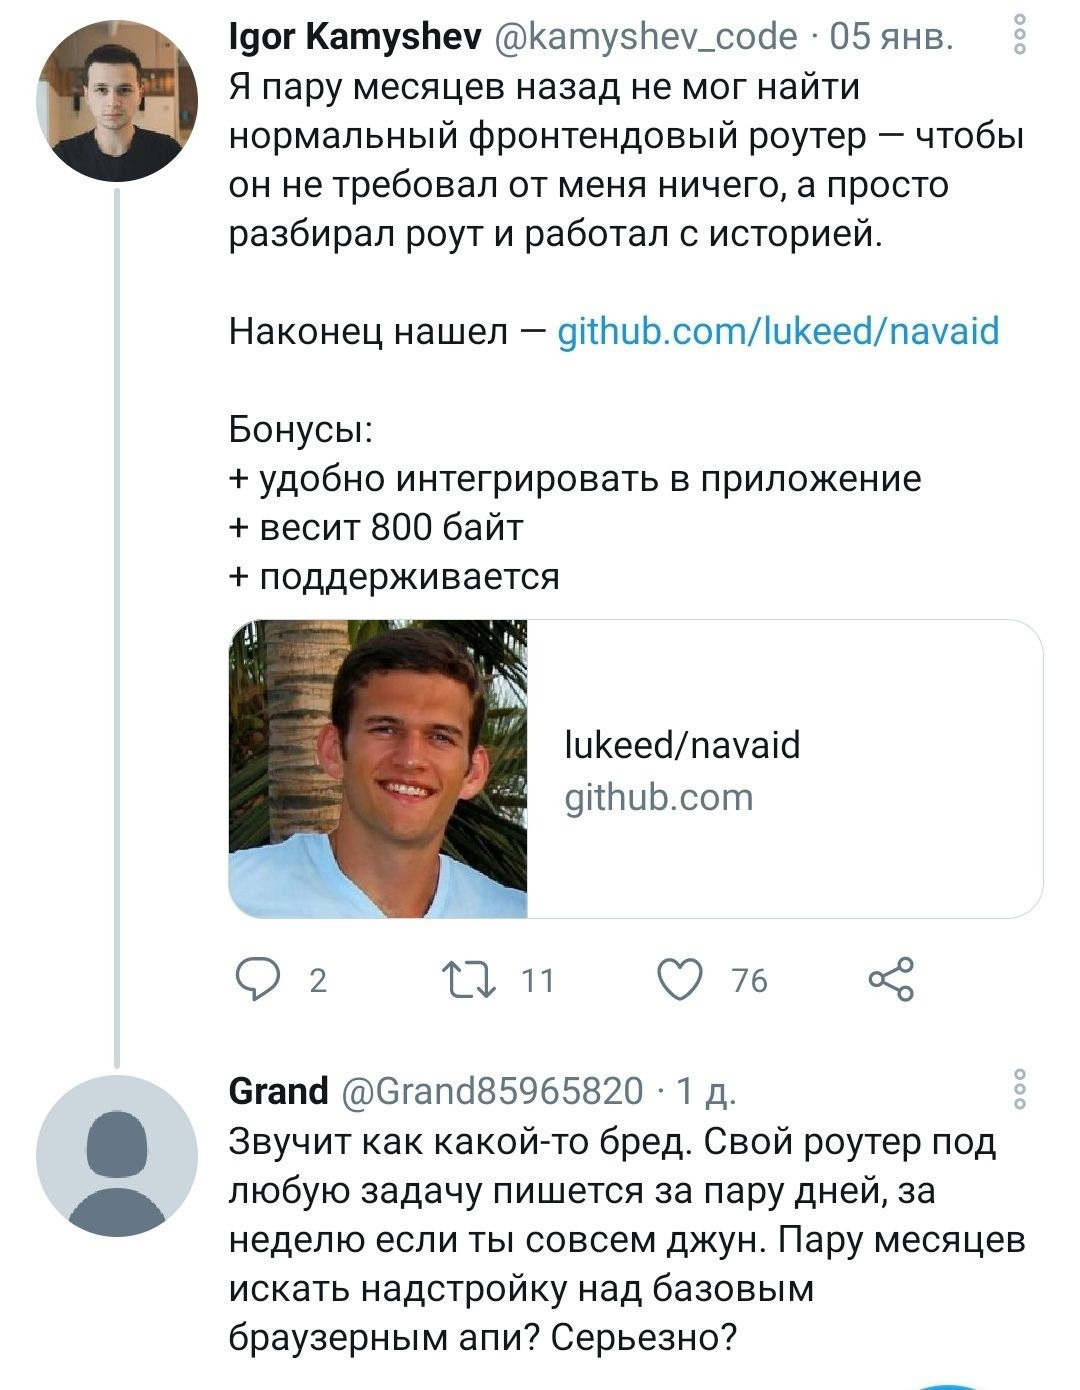Click the retweet count 11
Screen dimensions: 1080x1390
pos(537,980)
